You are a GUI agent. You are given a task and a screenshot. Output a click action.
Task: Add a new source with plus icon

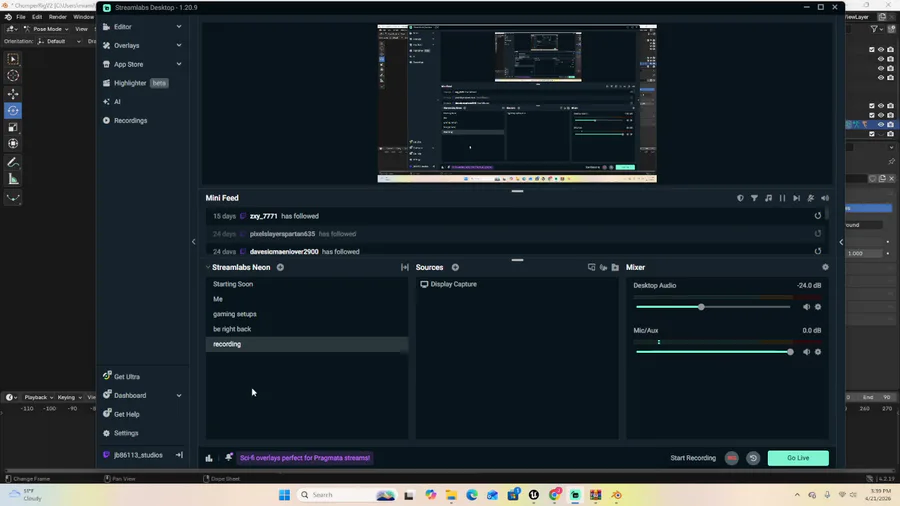pyautogui.click(x=455, y=267)
